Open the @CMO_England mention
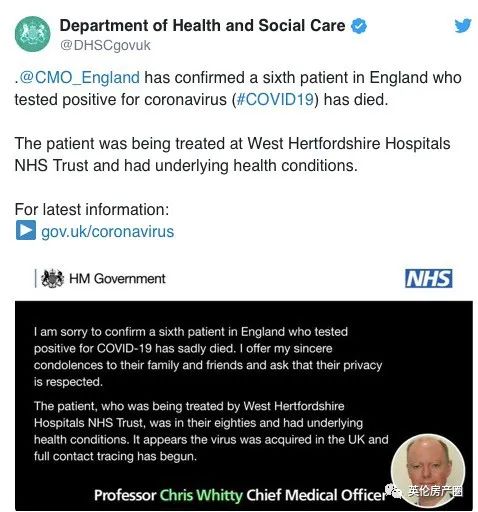 (79, 78)
